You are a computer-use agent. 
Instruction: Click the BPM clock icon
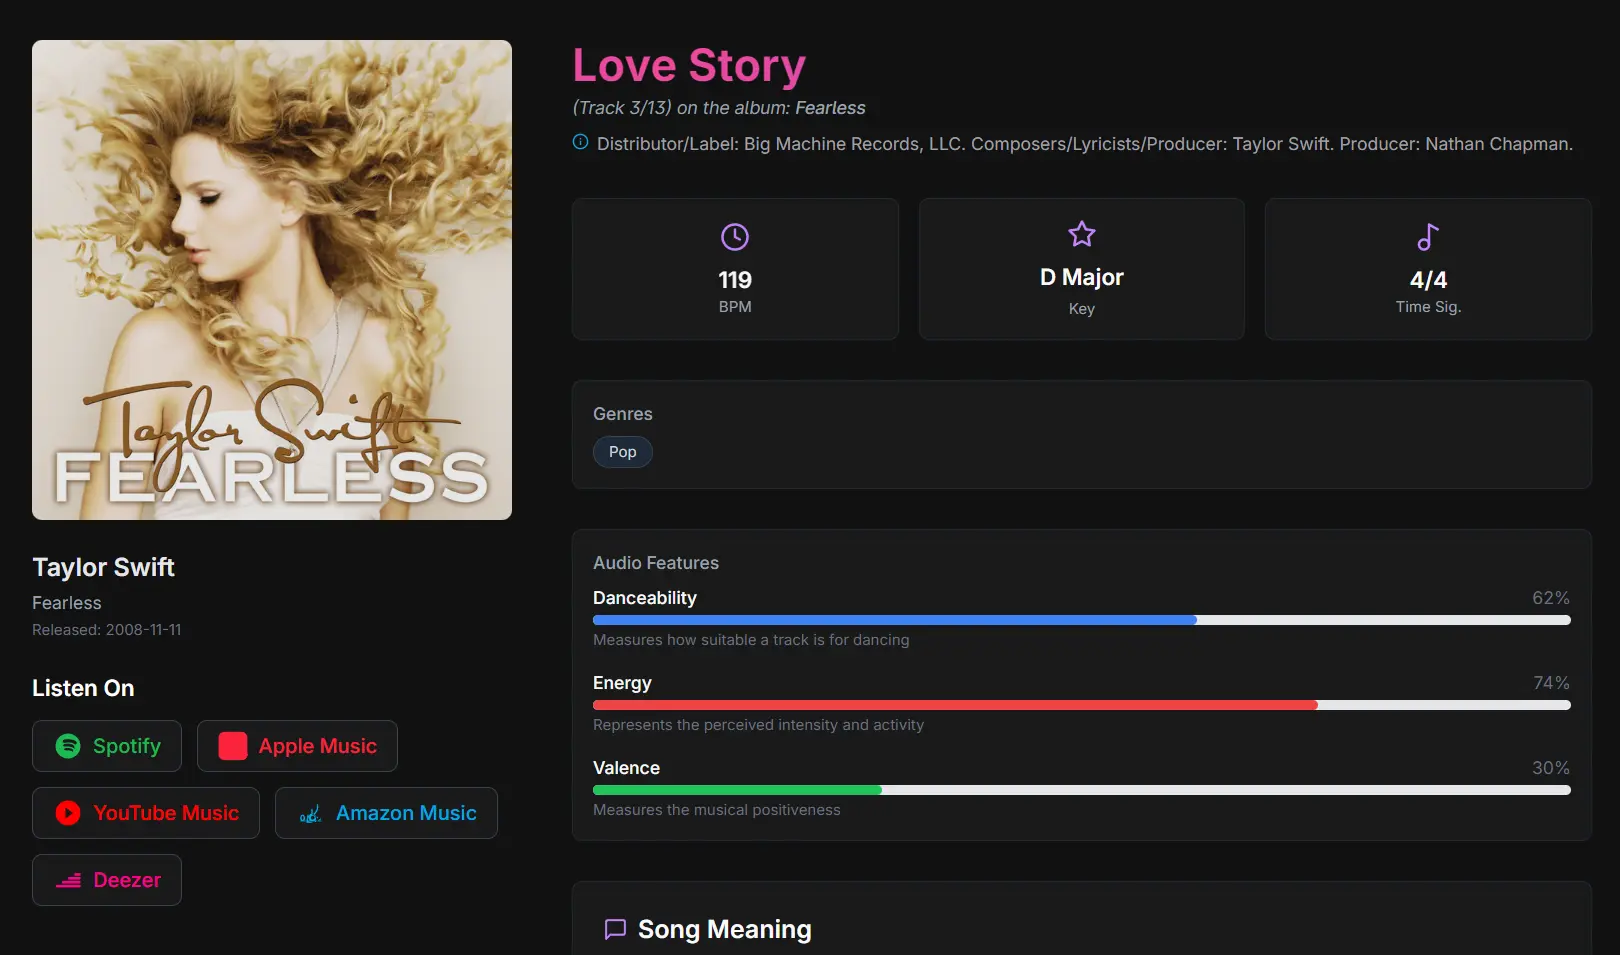[735, 236]
